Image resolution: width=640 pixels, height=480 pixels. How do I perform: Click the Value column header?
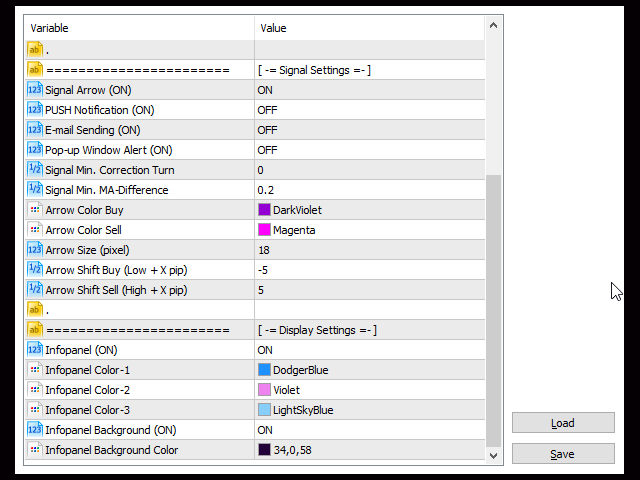pos(368,28)
